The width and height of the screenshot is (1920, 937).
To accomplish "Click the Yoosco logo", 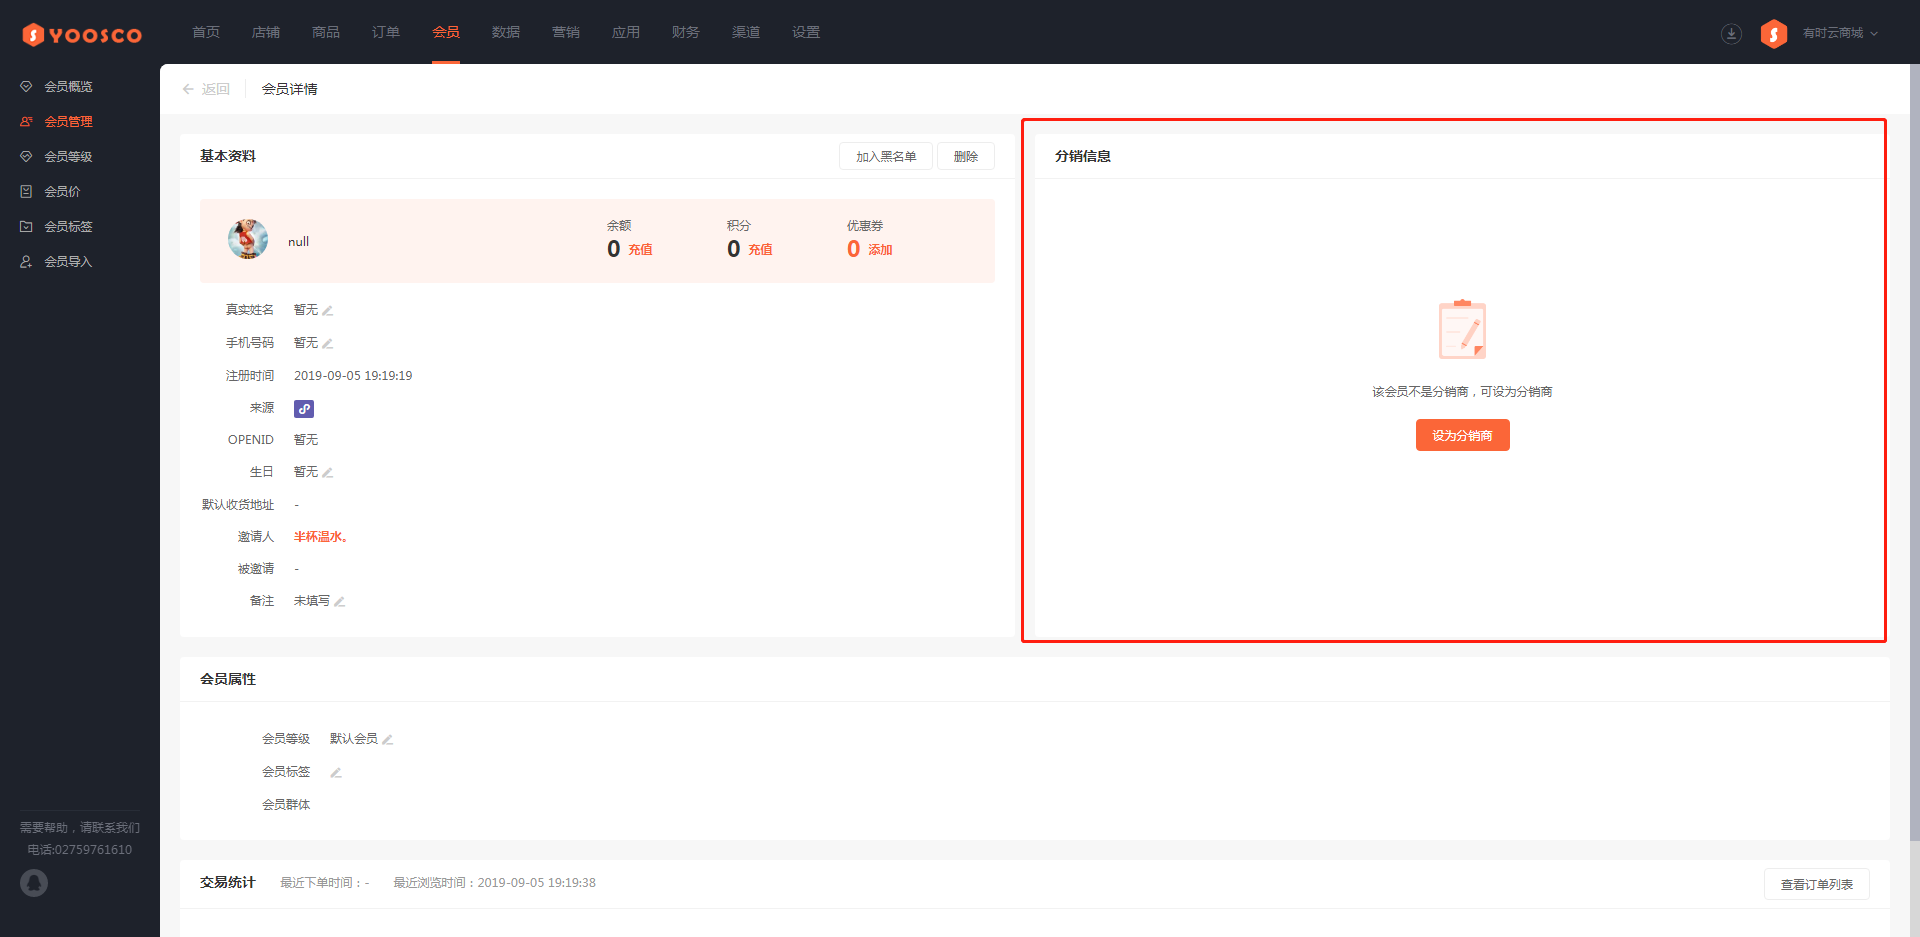I will 82,35.
